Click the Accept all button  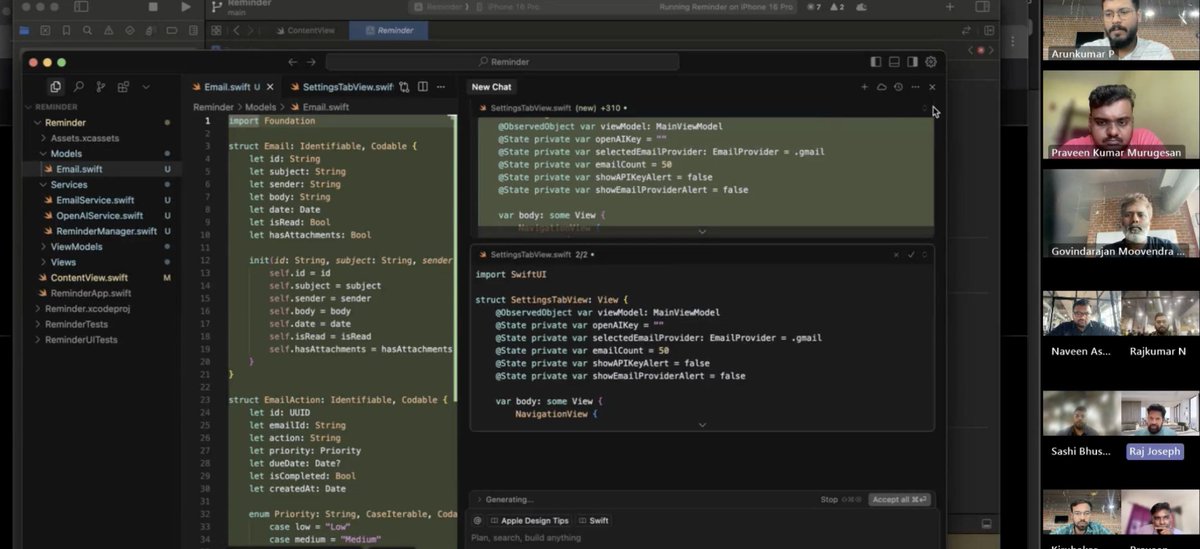tap(900, 499)
